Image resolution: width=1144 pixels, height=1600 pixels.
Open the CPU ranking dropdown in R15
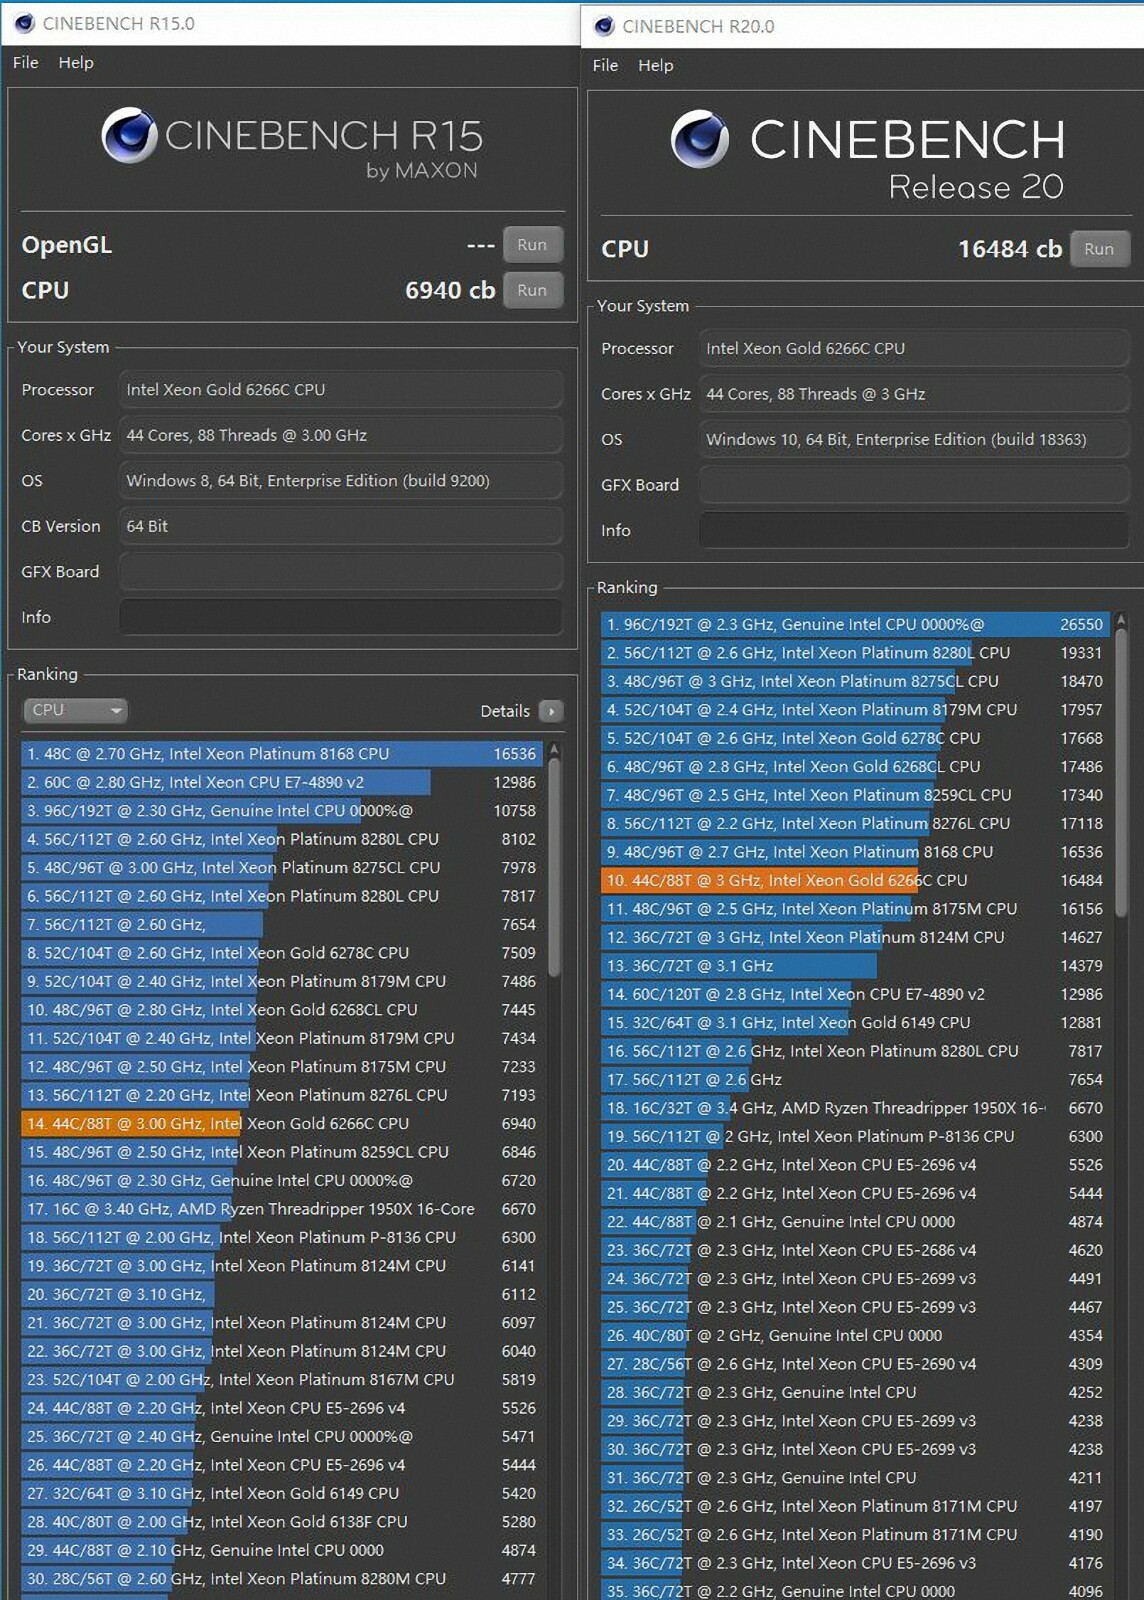75,710
